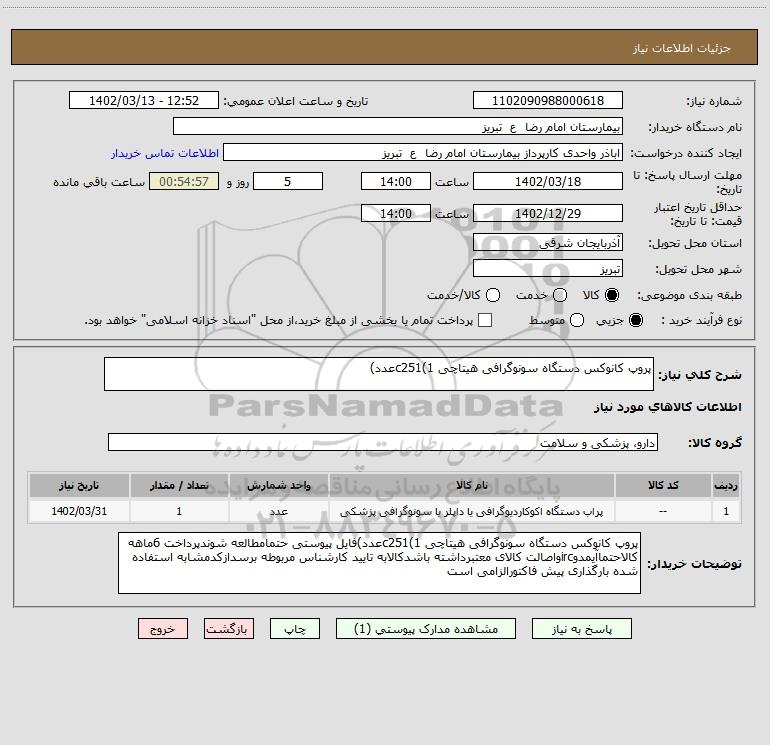Click the اطلاعات کالاهای مورد نیاز section heading
Viewport: 770px width, 745px height.
coord(667,407)
